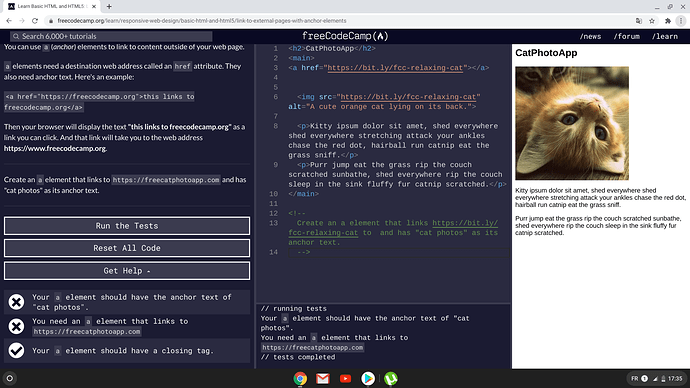This screenshot has width=690, height=388.
Task: Bookmark this page with the star icon
Action: [652, 21]
